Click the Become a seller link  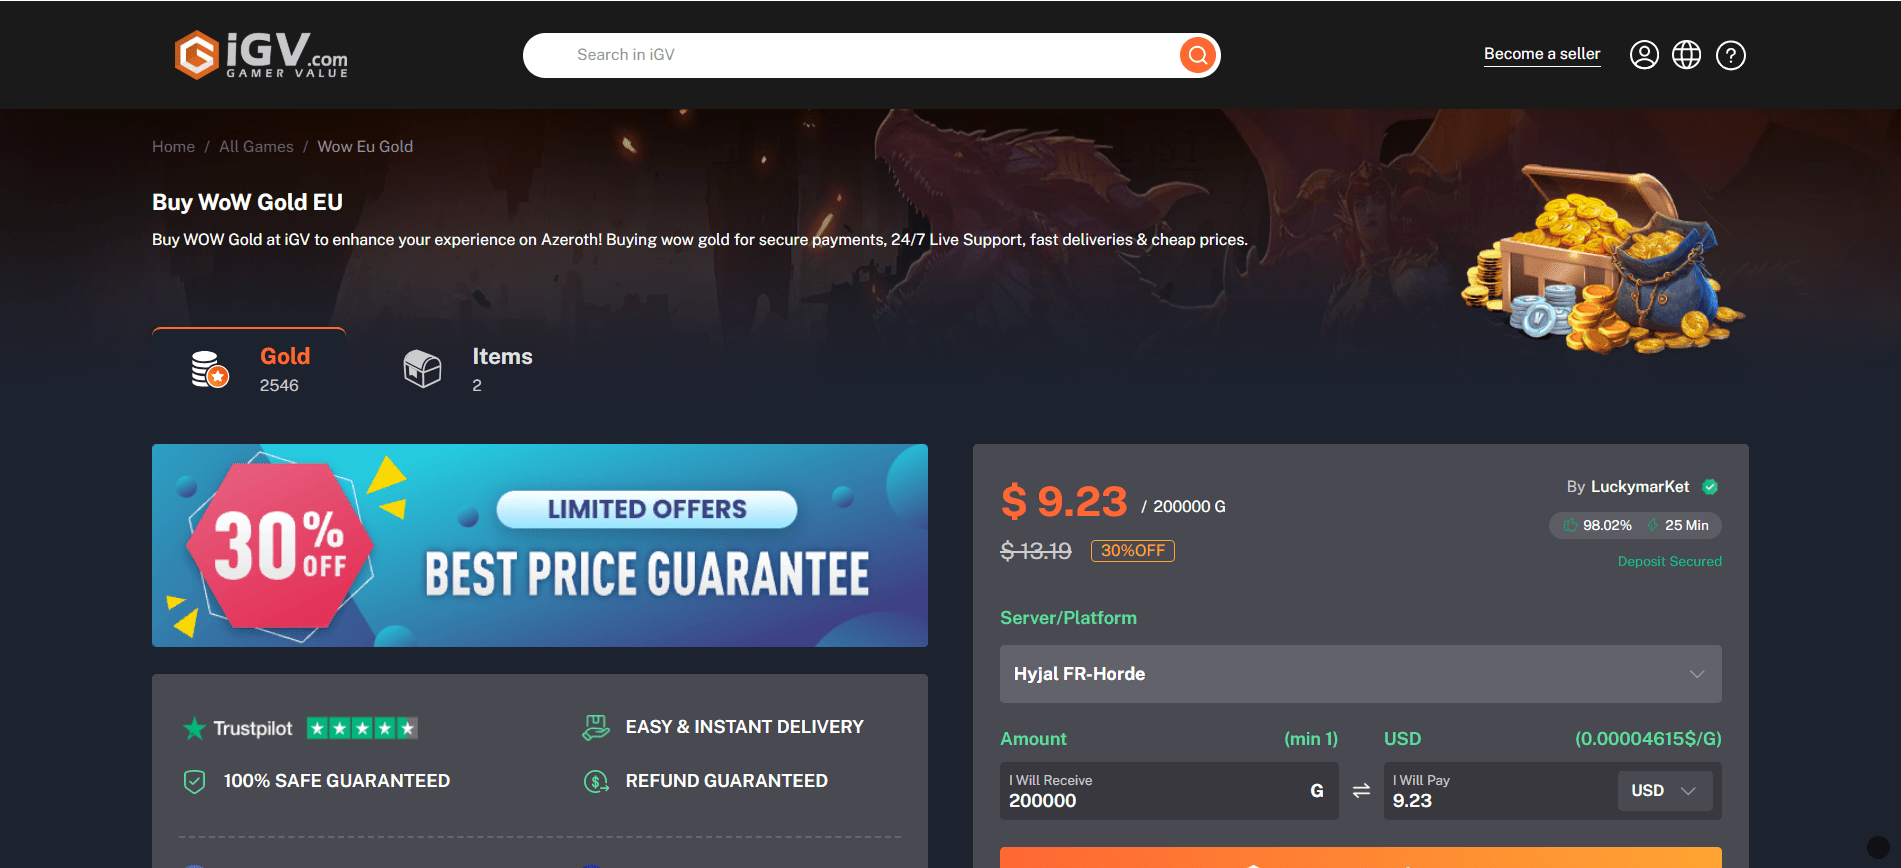coord(1542,54)
